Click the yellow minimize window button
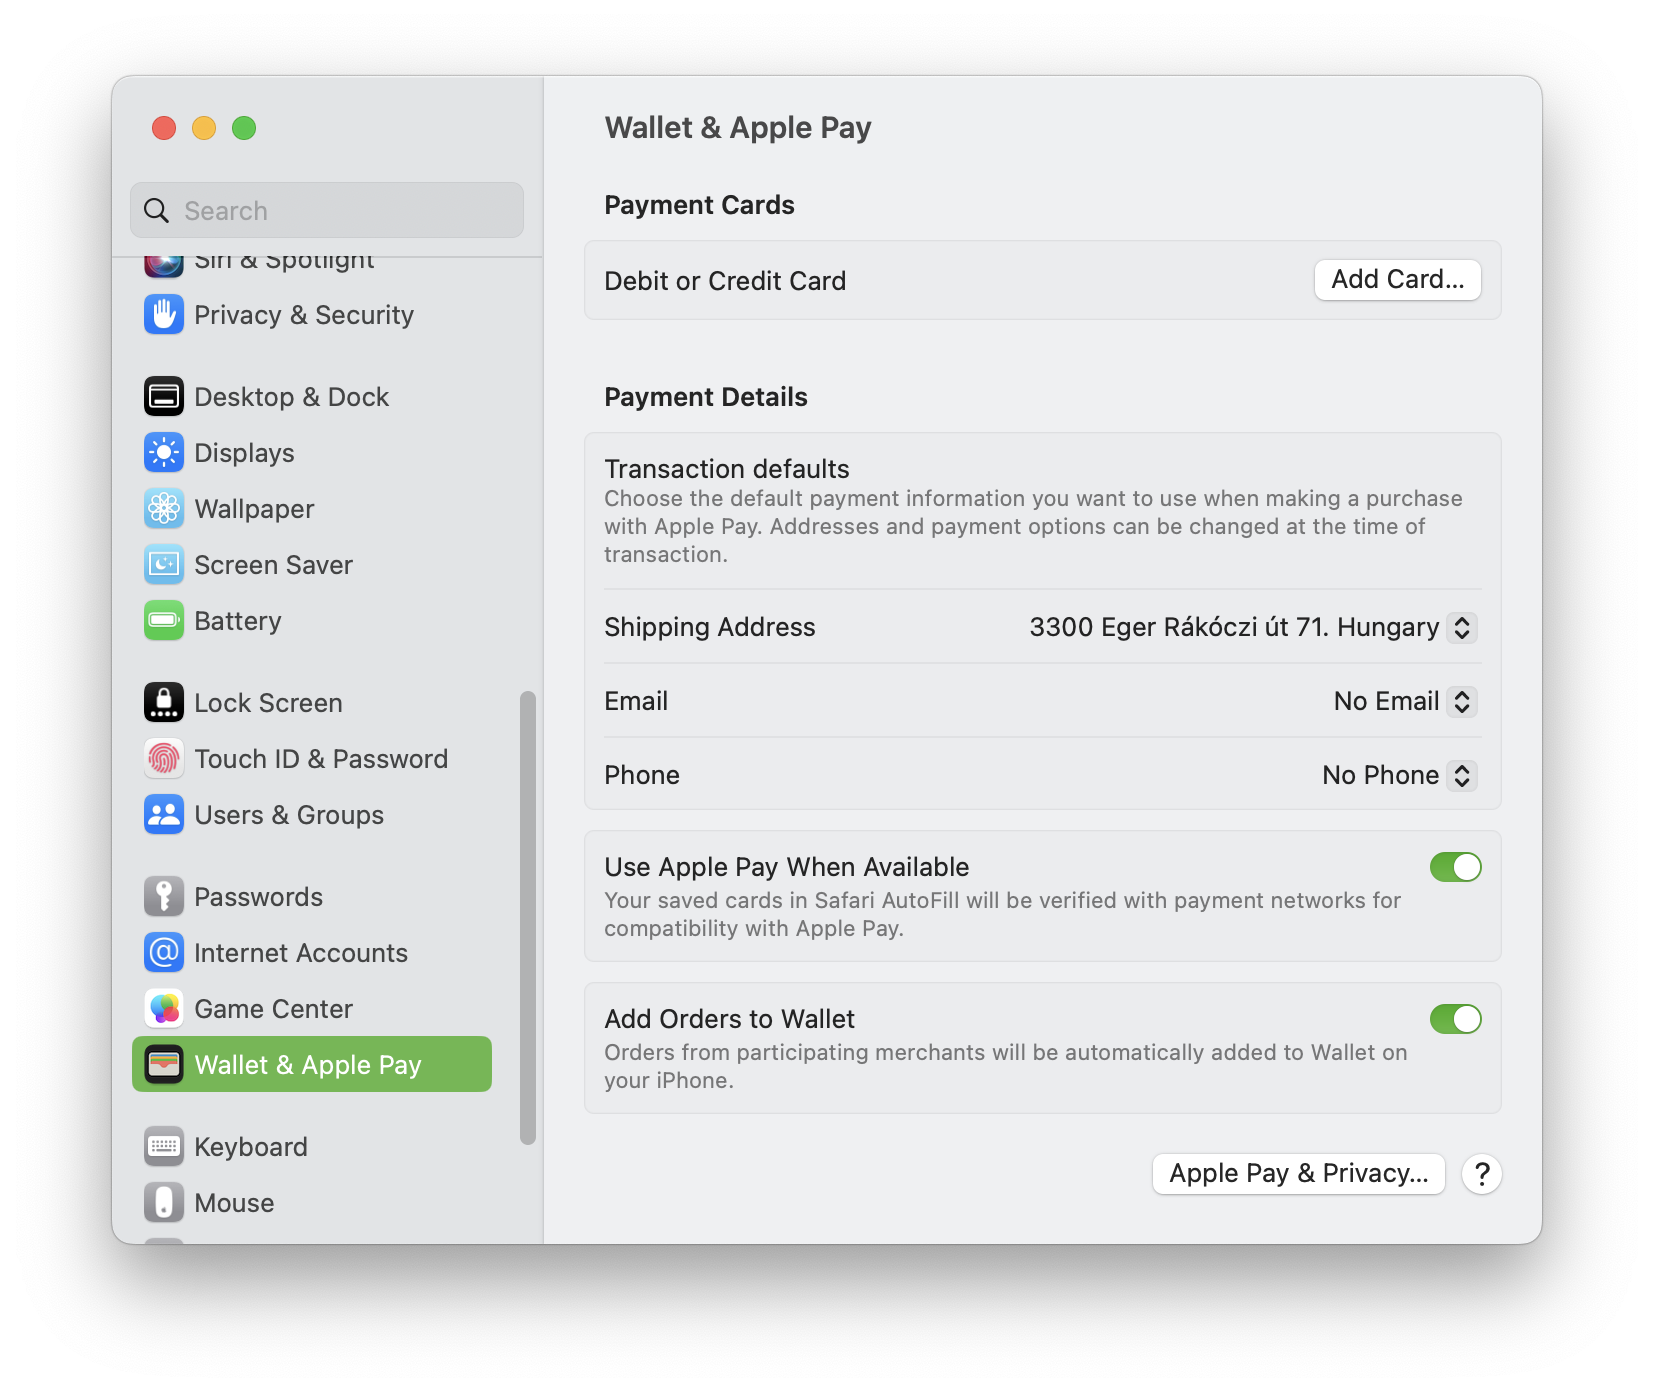 (204, 128)
